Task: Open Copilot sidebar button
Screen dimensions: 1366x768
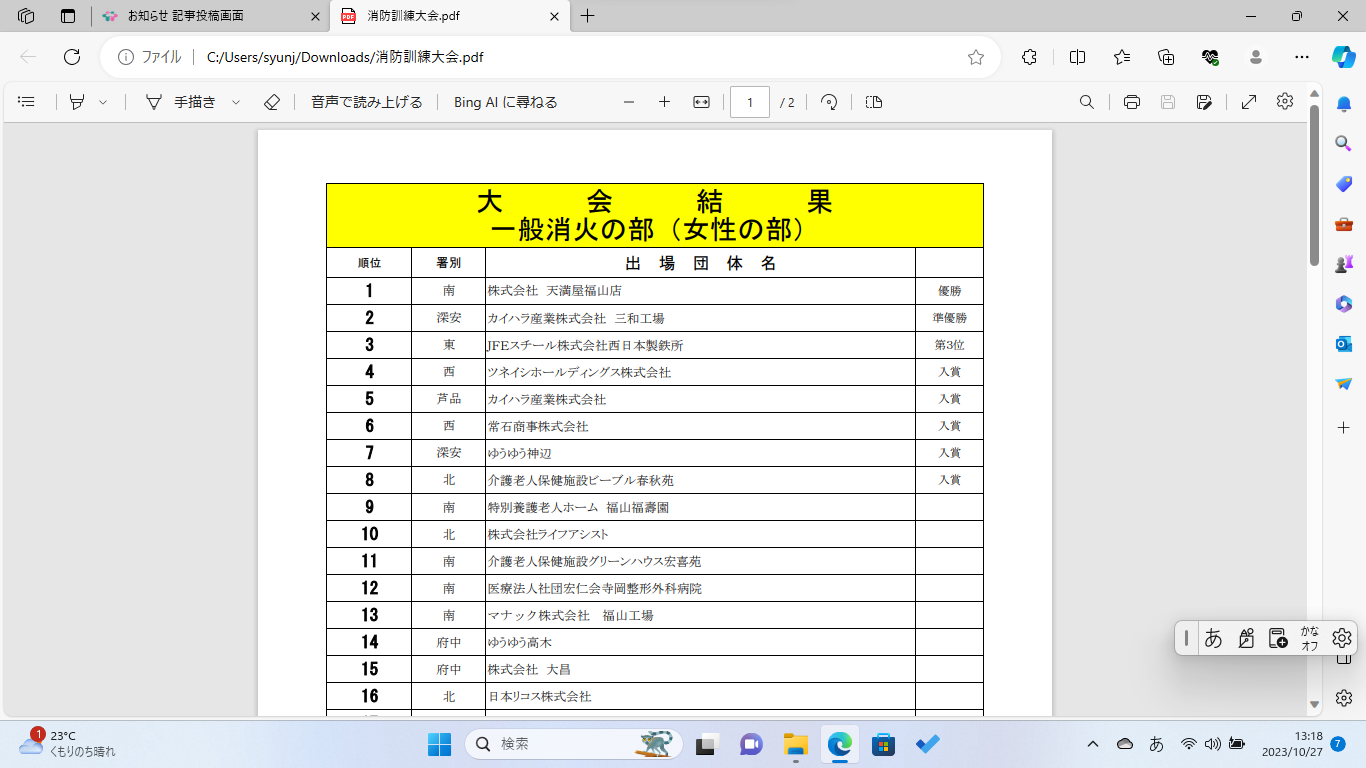Action: pyautogui.click(x=1344, y=57)
